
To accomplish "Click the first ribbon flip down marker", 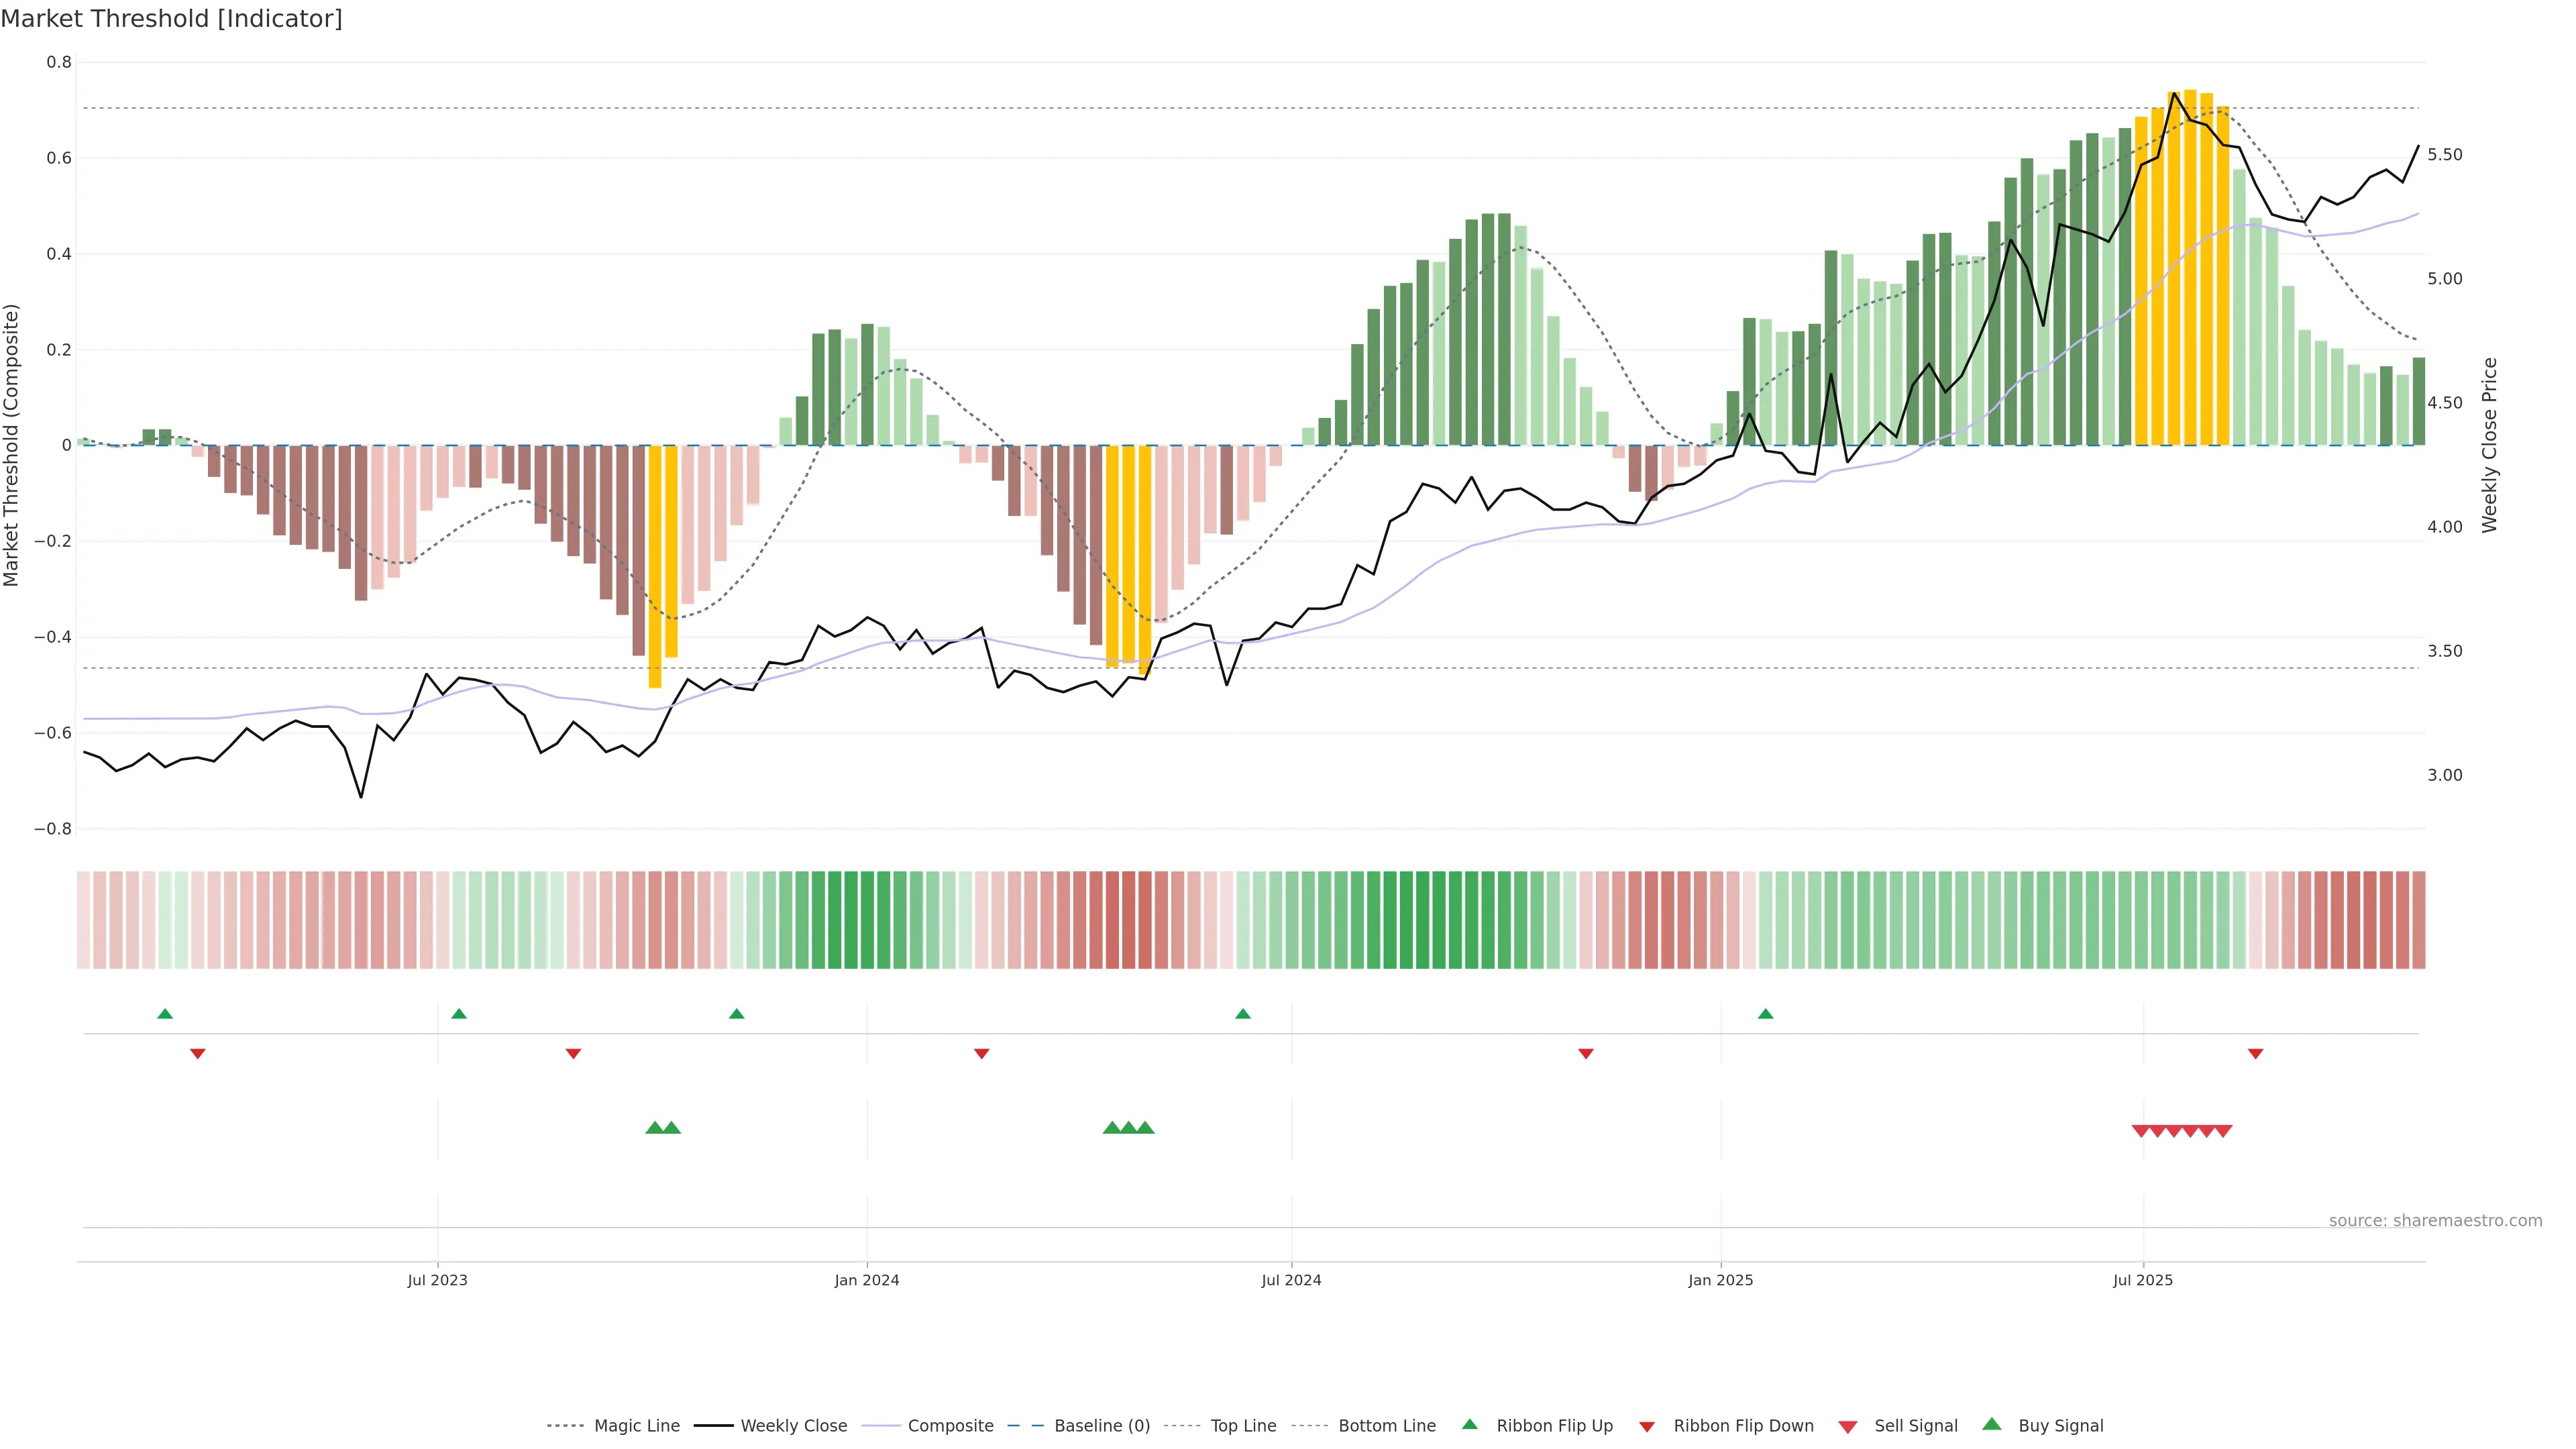I will coord(198,1053).
